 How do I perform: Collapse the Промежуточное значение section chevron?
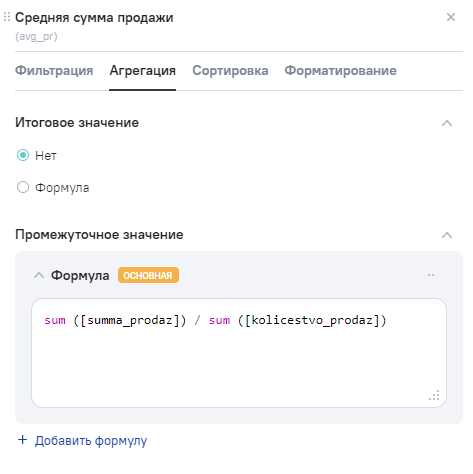tap(447, 235)
